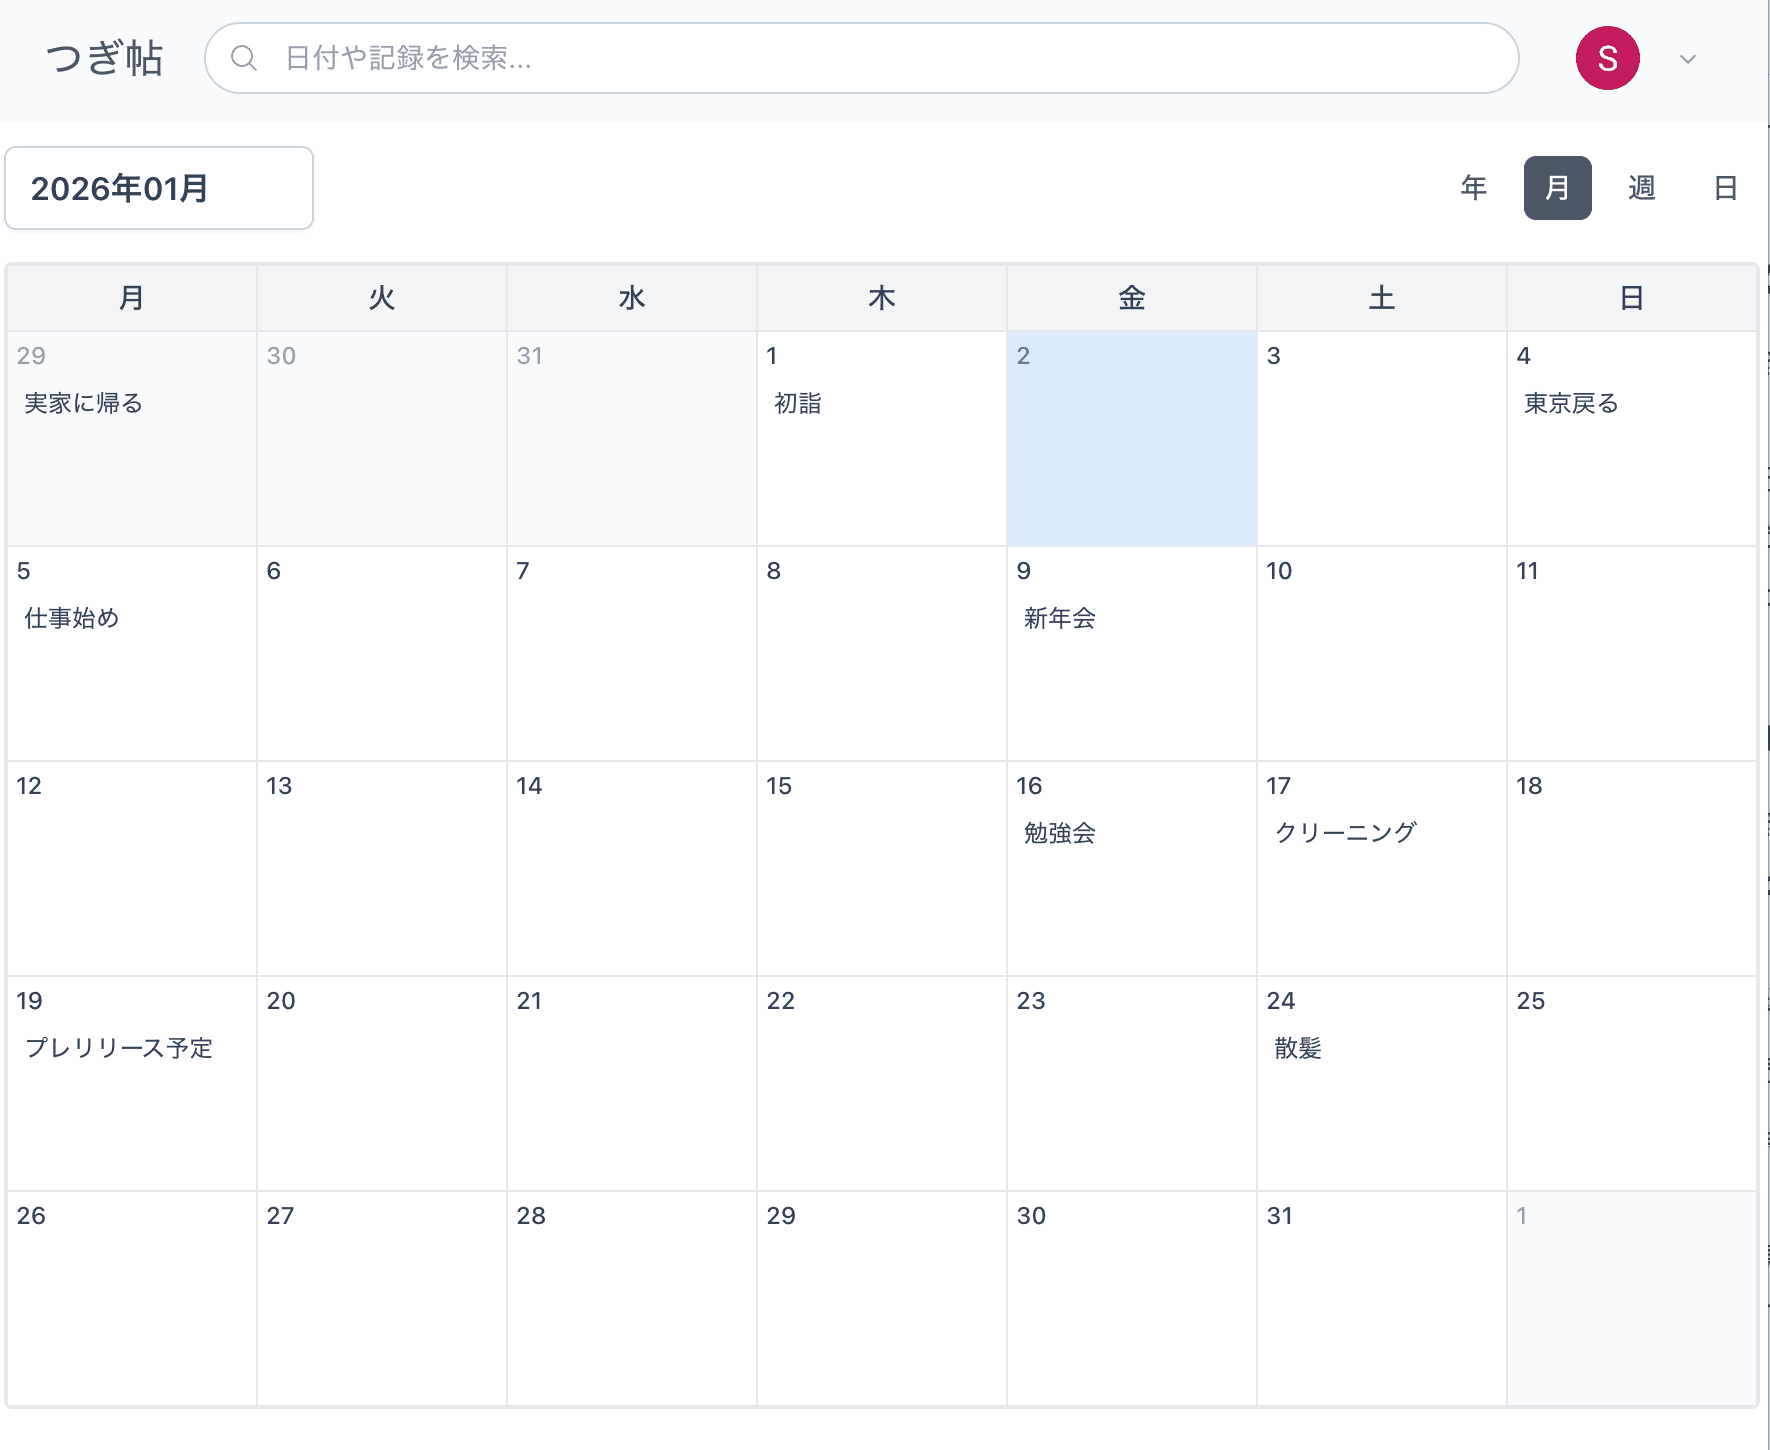
Task: Open the 散髪 event
Action: point(1298,1048)
